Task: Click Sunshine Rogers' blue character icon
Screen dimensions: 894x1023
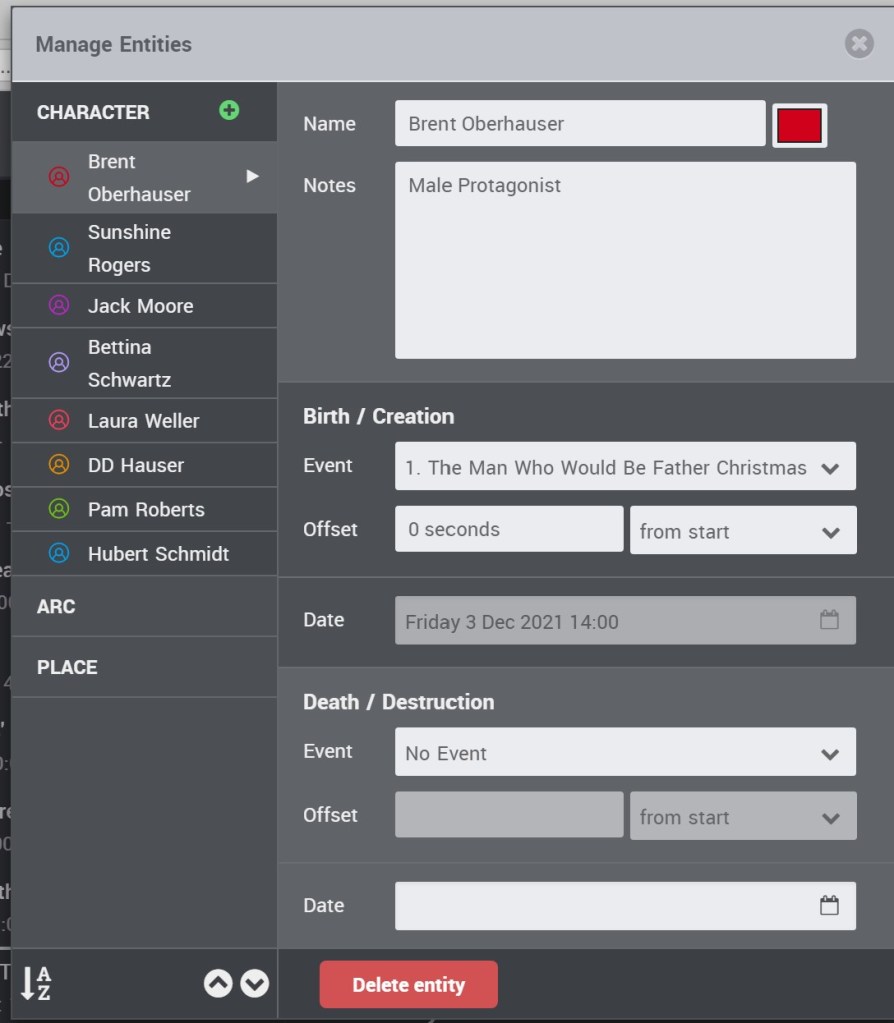Action: click(x=59, y=248)
